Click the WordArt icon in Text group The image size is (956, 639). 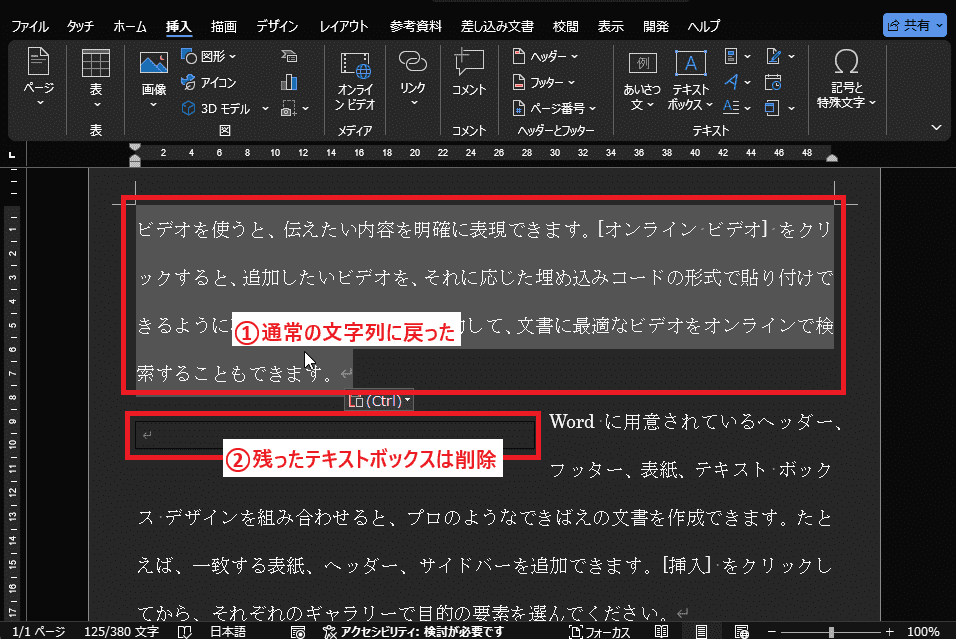(x=735, y=82)
